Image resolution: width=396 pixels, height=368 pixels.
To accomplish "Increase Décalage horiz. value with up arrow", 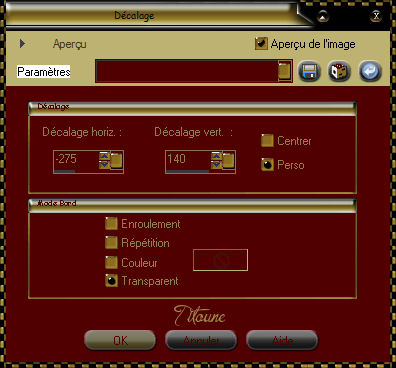I will (x=104, y=156).
